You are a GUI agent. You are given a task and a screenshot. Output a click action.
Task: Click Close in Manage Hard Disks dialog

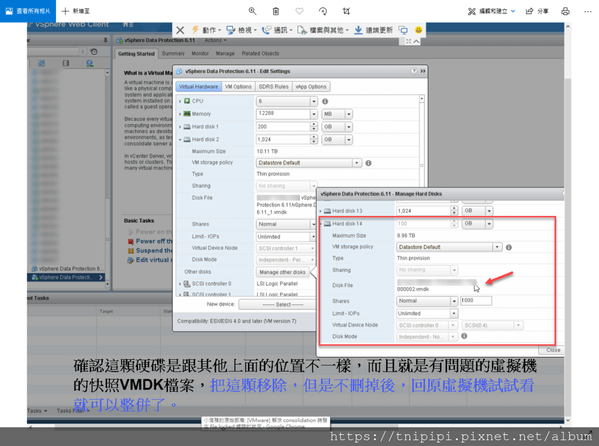553,350
